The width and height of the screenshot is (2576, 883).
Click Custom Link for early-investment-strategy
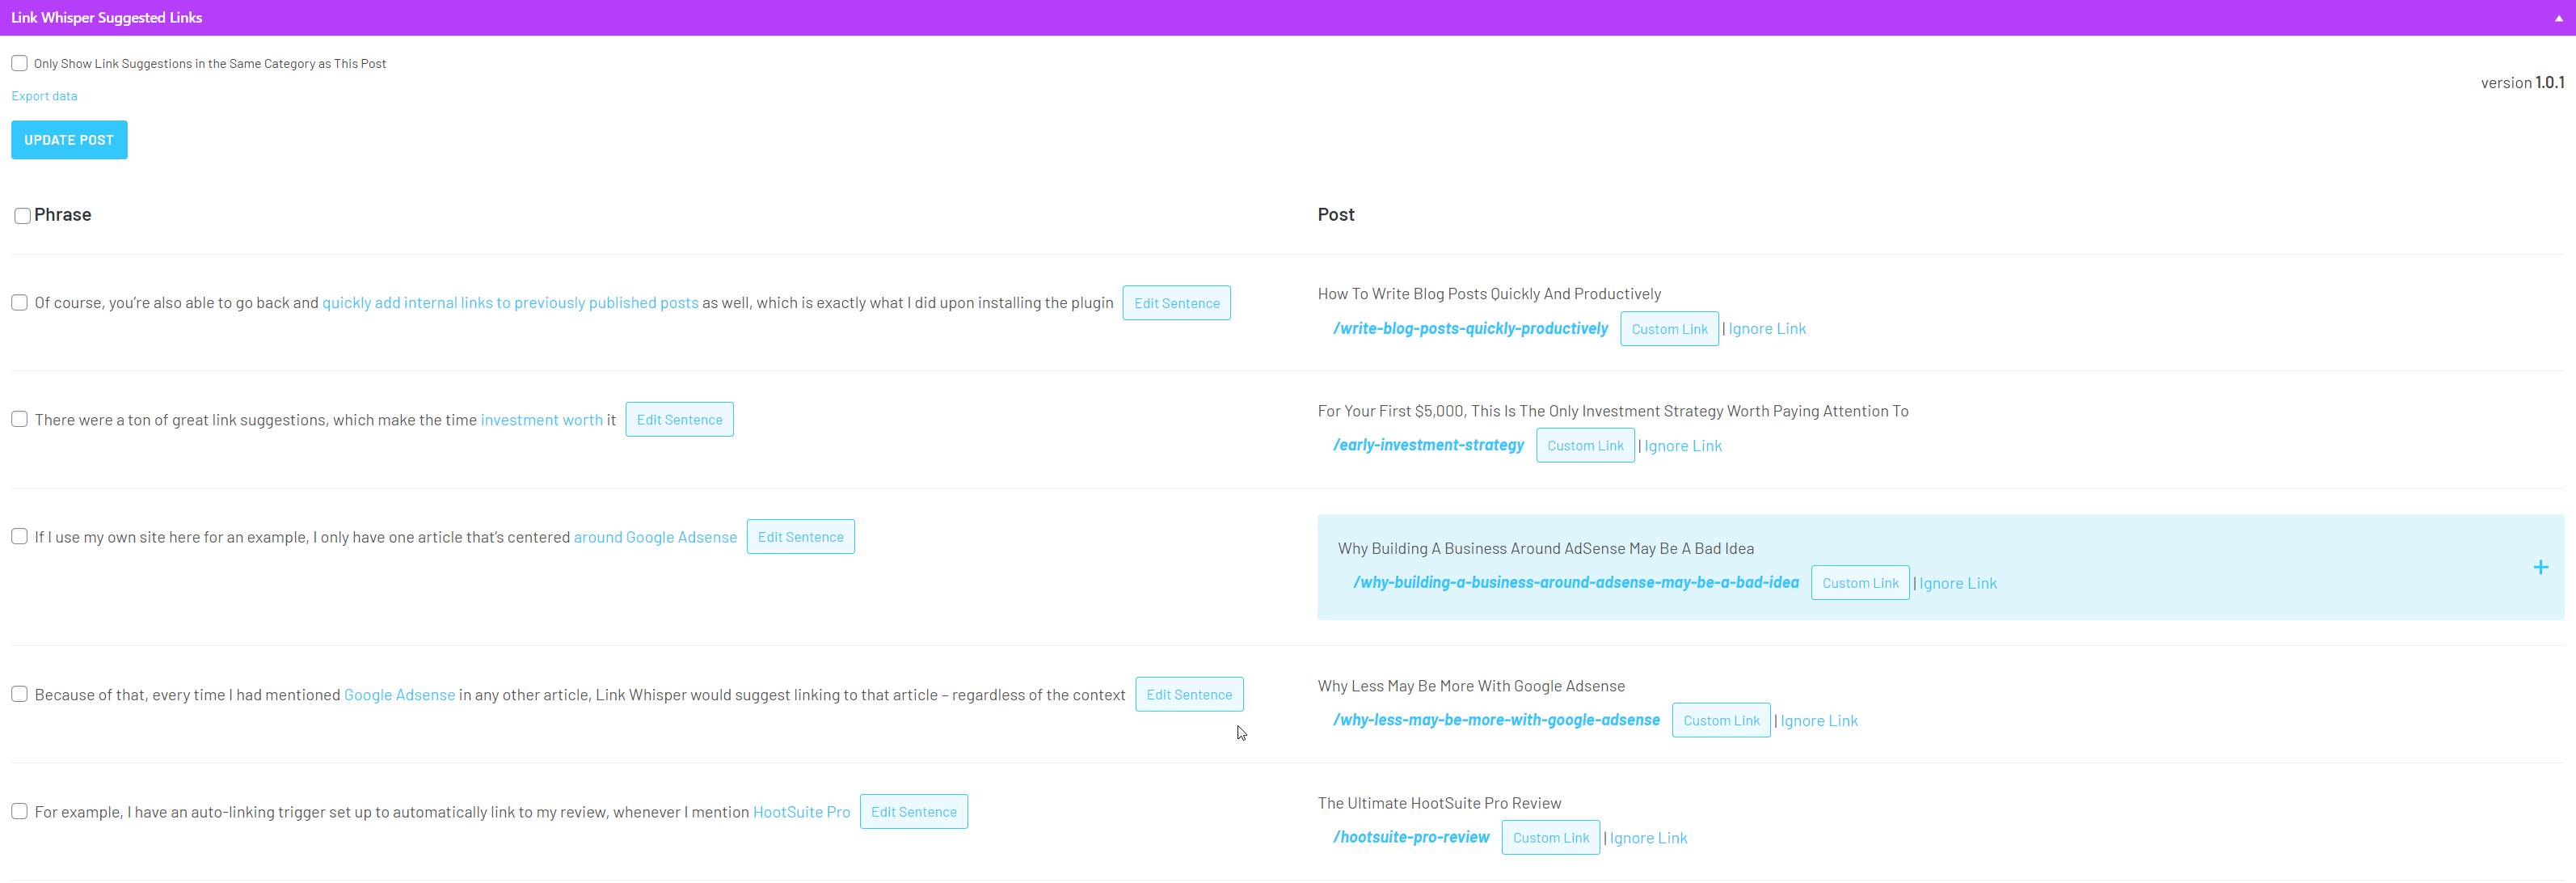coord(1583,446)
